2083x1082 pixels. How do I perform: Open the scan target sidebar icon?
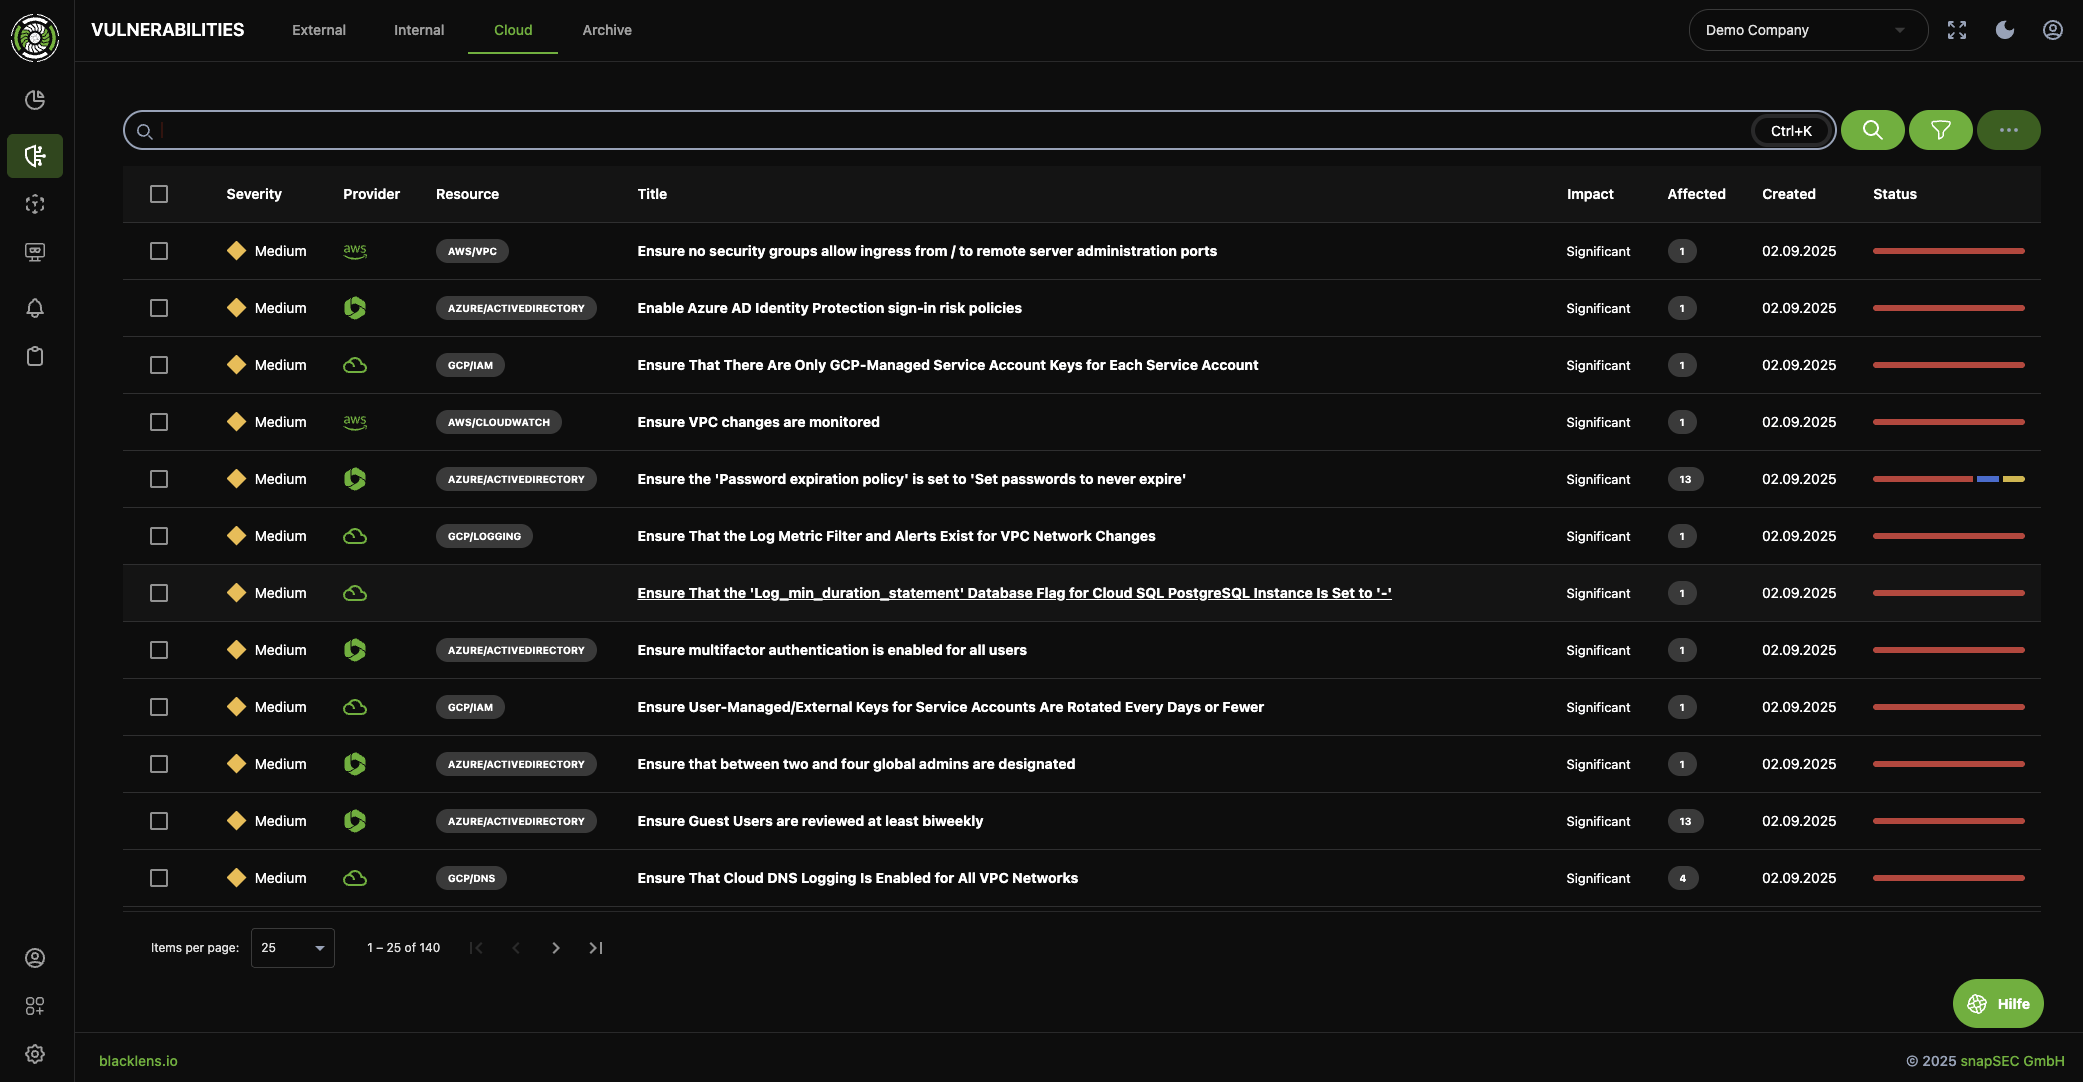[x=35, y=204]
